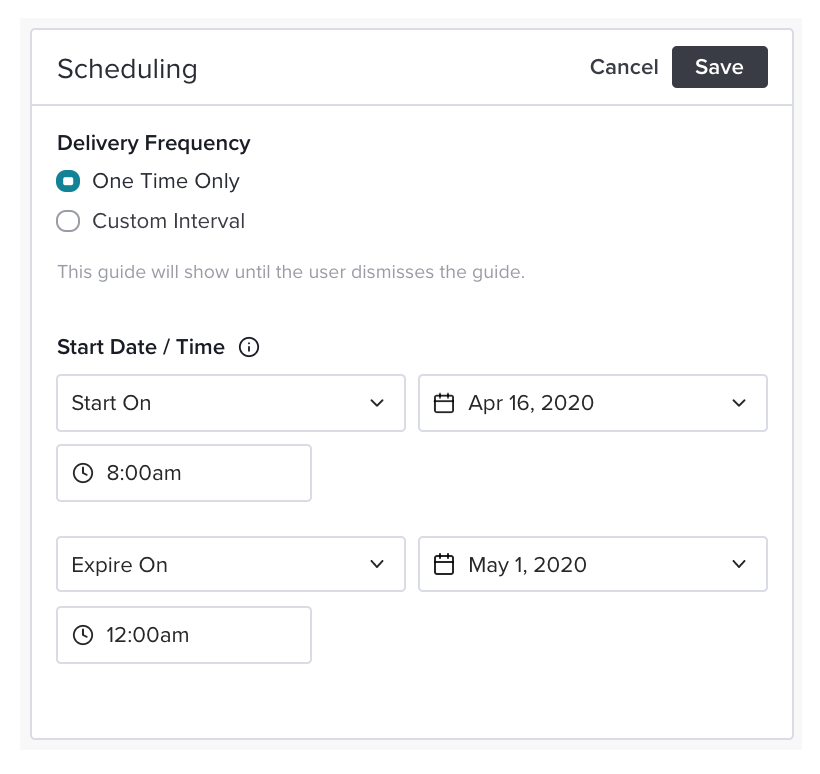Expand the May 1, 2020 date picker chevron

[739, 564]
